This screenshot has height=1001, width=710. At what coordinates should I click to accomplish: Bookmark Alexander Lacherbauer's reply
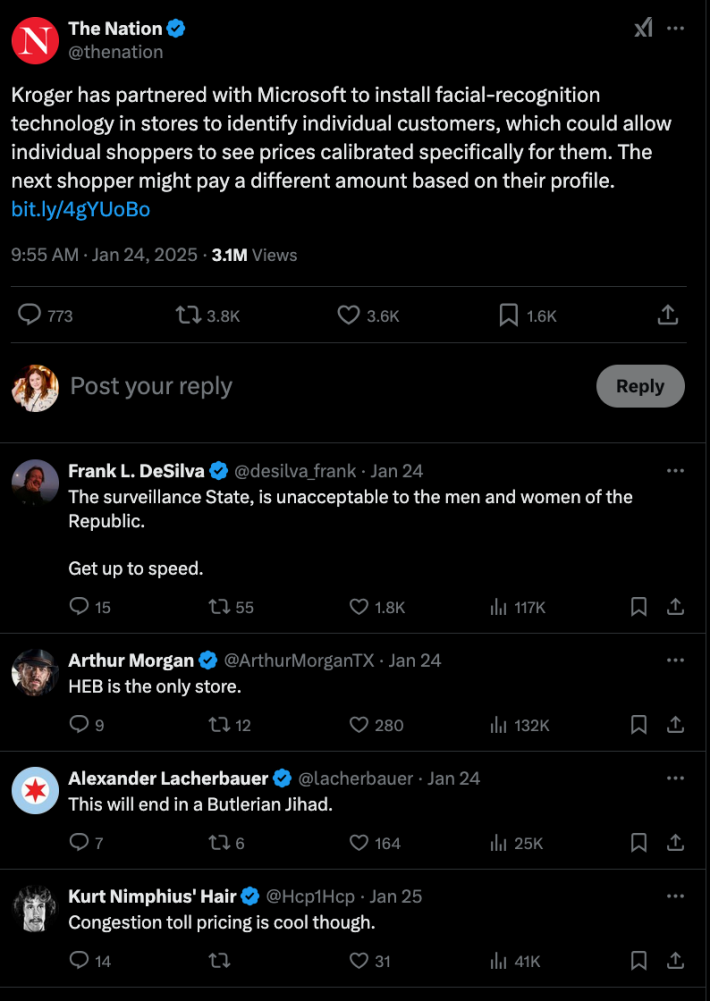(639, 843)
